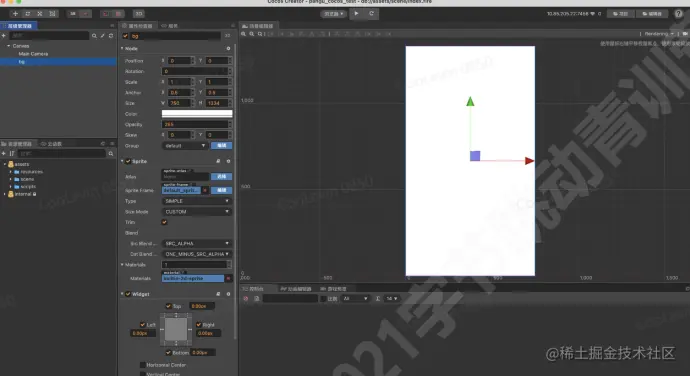Click the reset zoom magnifier in scene toolbar

(260, 34)
